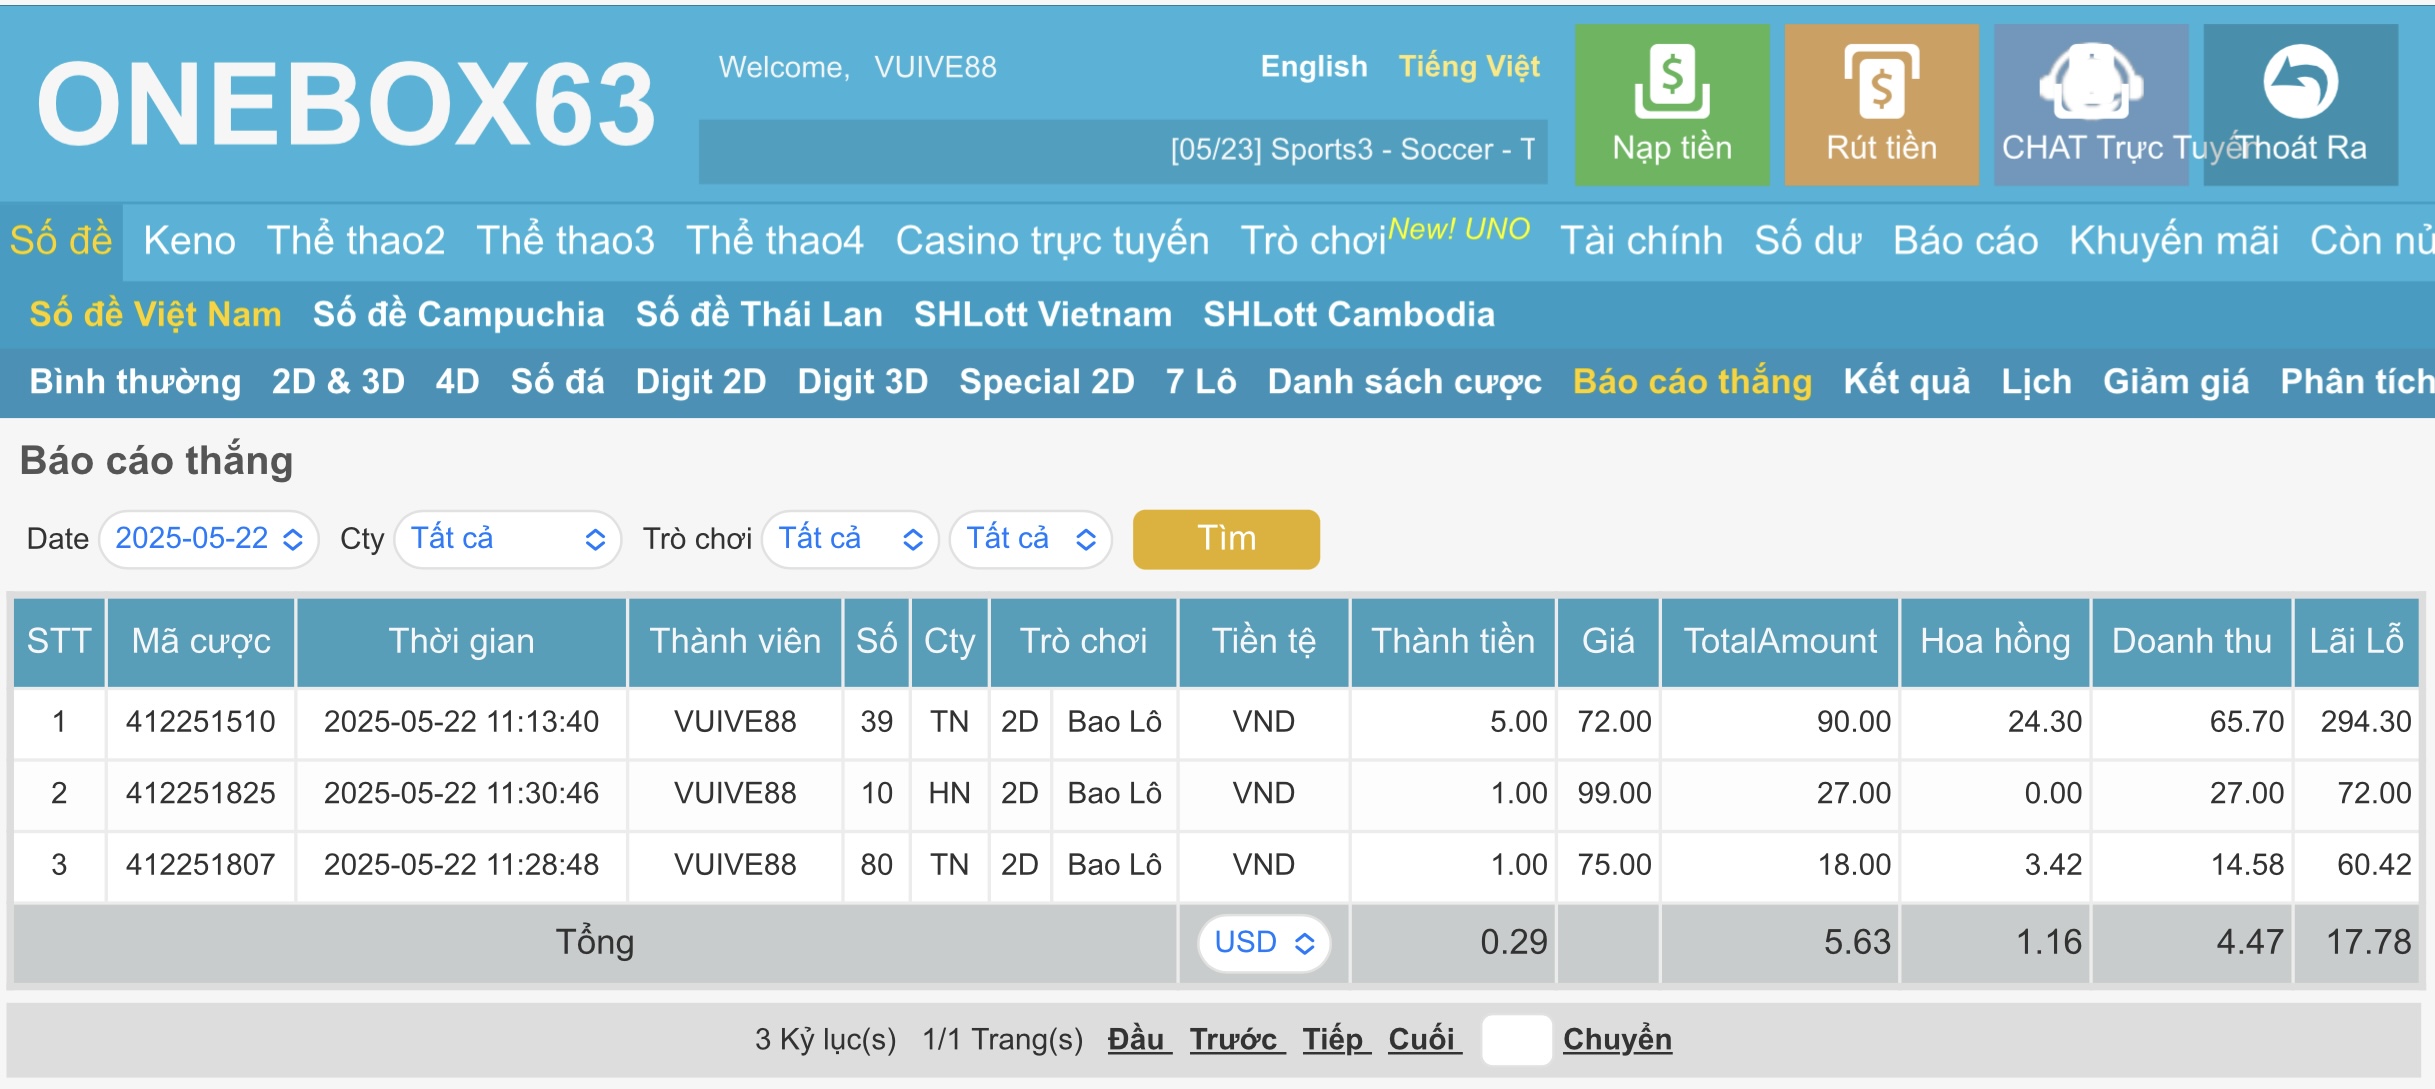Open Casino trực tuyến menu
The image size is (2435, 1089).
[x=1051, y=240]
